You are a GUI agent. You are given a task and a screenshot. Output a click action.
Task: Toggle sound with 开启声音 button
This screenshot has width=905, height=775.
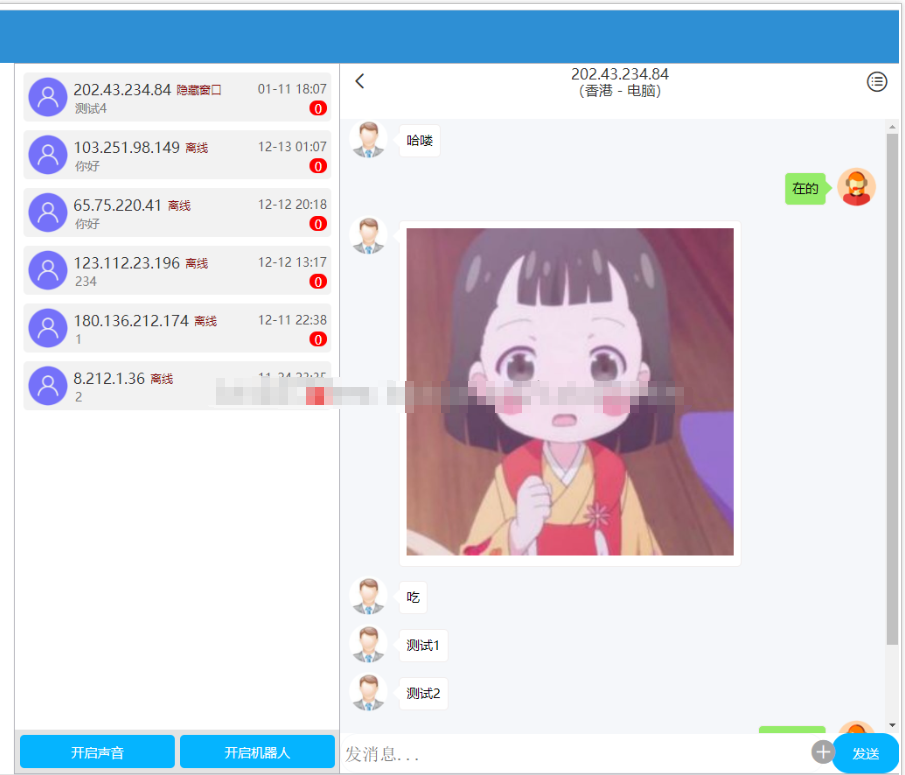pyautogui.click(x=97, y=752)
